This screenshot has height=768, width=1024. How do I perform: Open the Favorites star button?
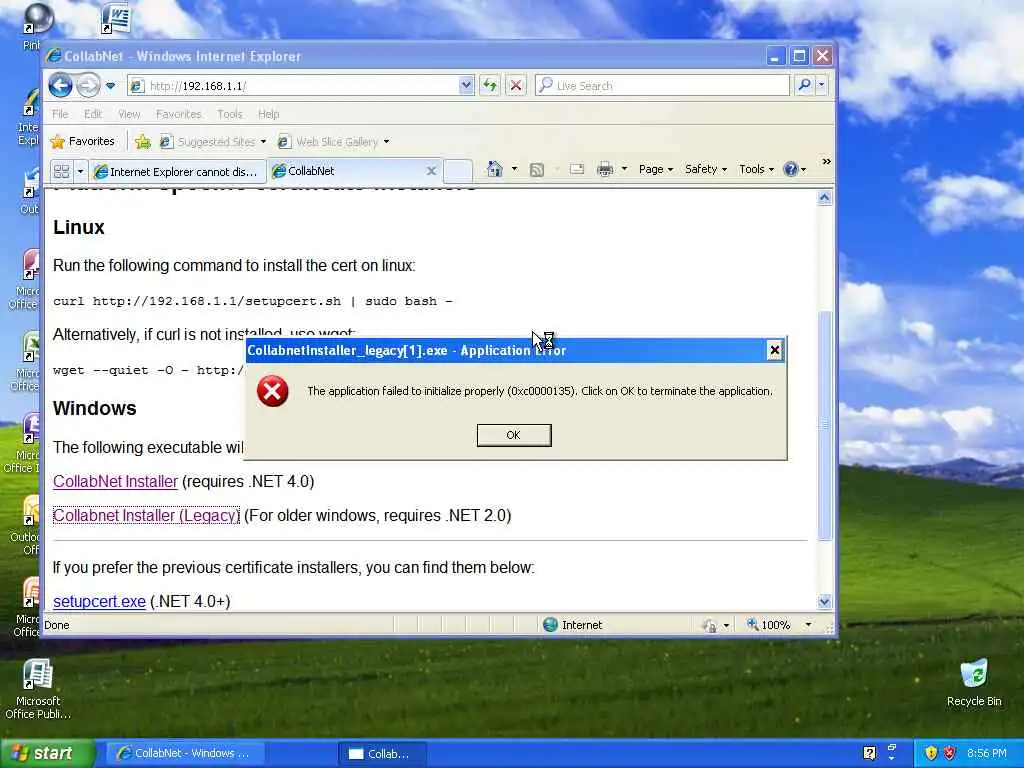click(82, 141)
